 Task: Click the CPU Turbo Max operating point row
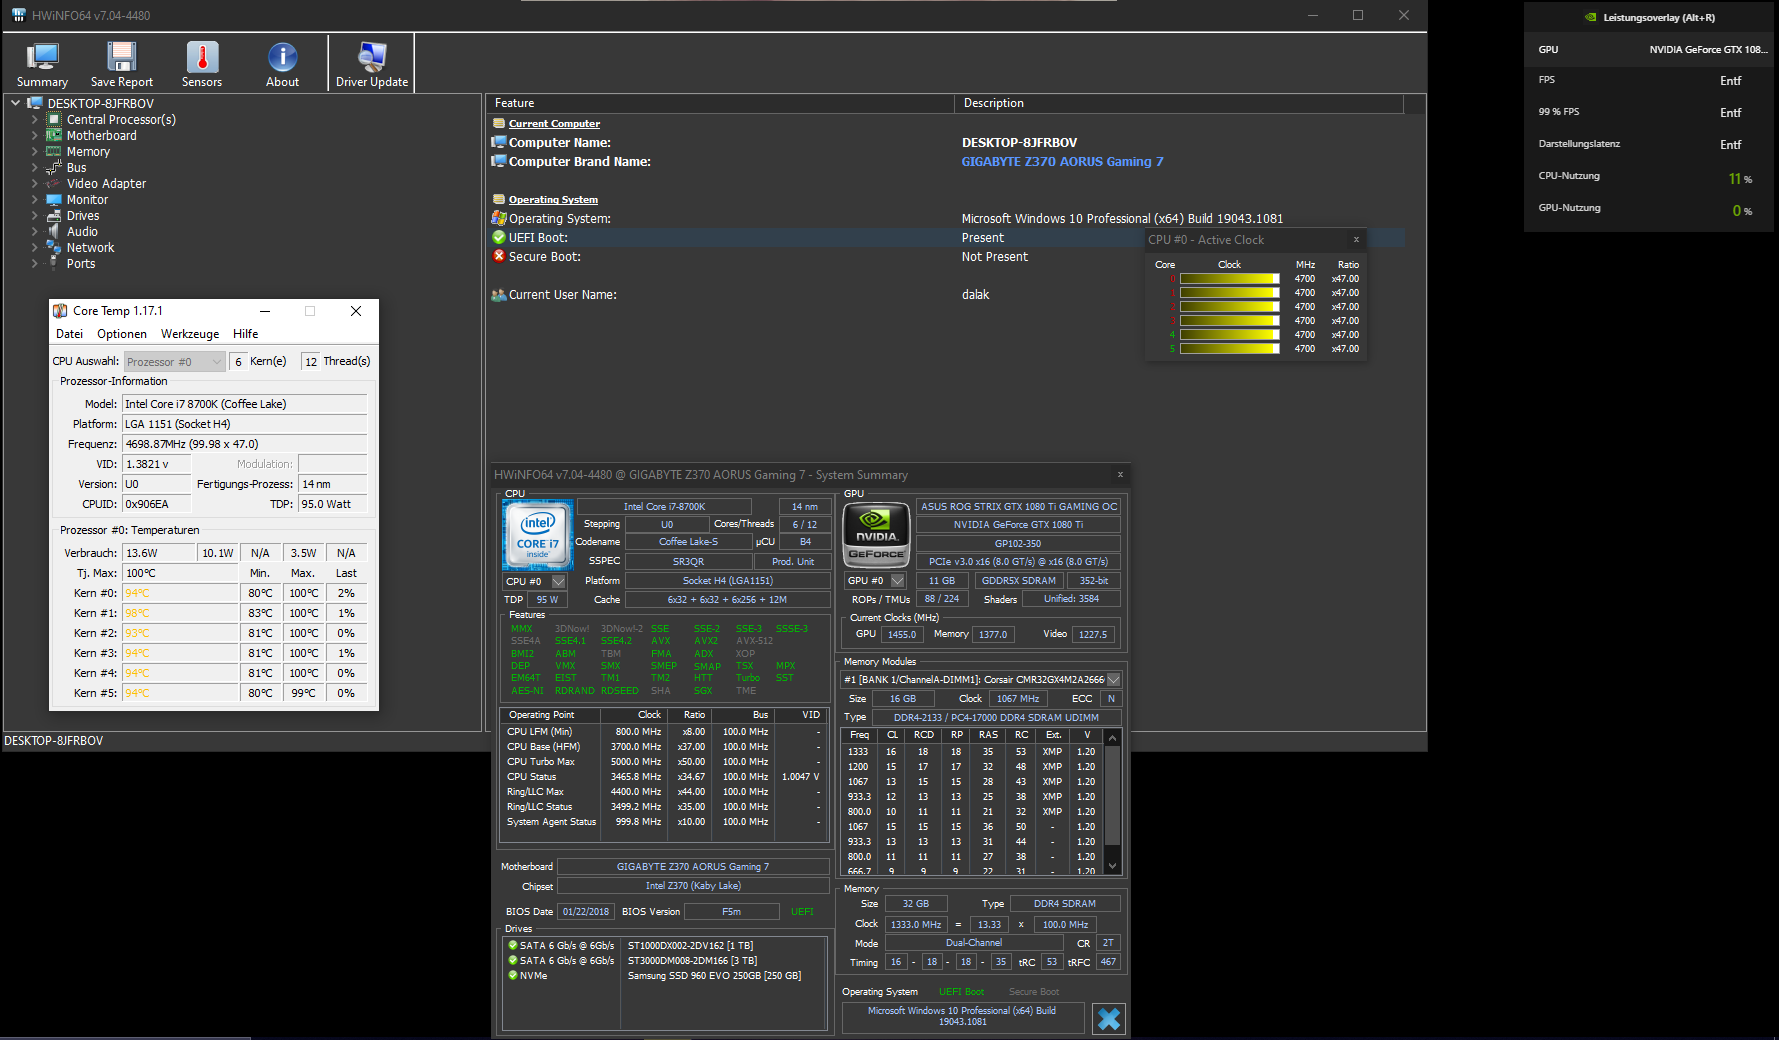(x=663, y=762)
